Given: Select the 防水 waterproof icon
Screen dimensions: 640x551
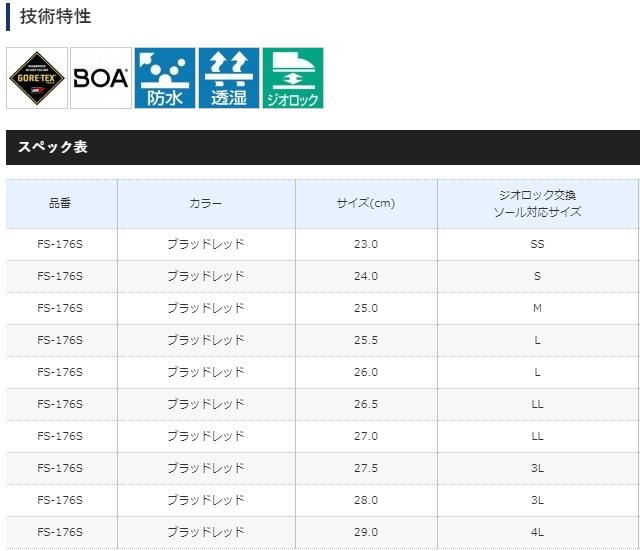Looking at the screenshot, I should tap(165, 78).
